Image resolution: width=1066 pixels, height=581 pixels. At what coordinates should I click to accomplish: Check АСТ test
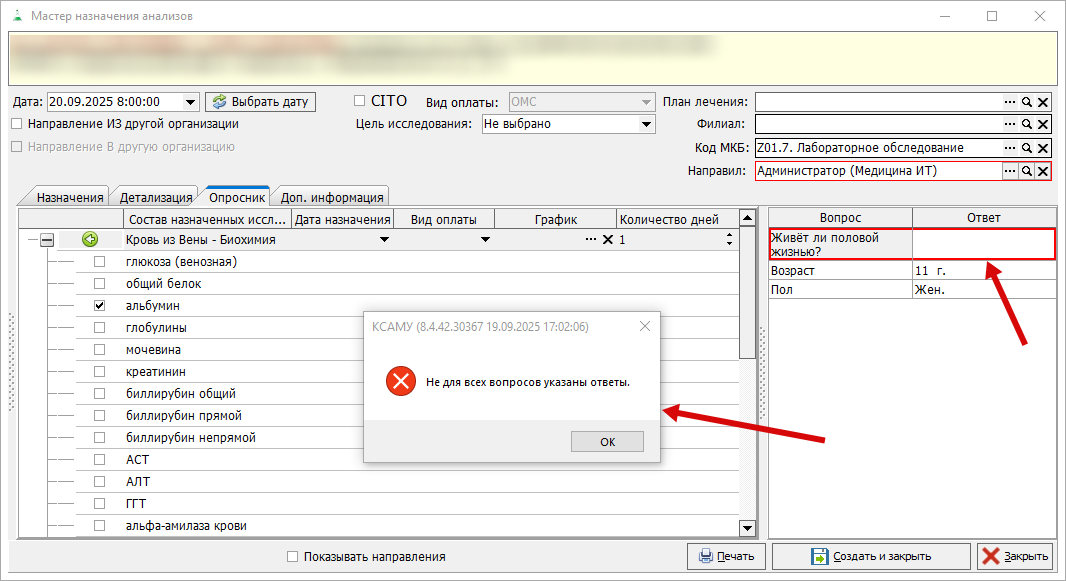point(99,459)
